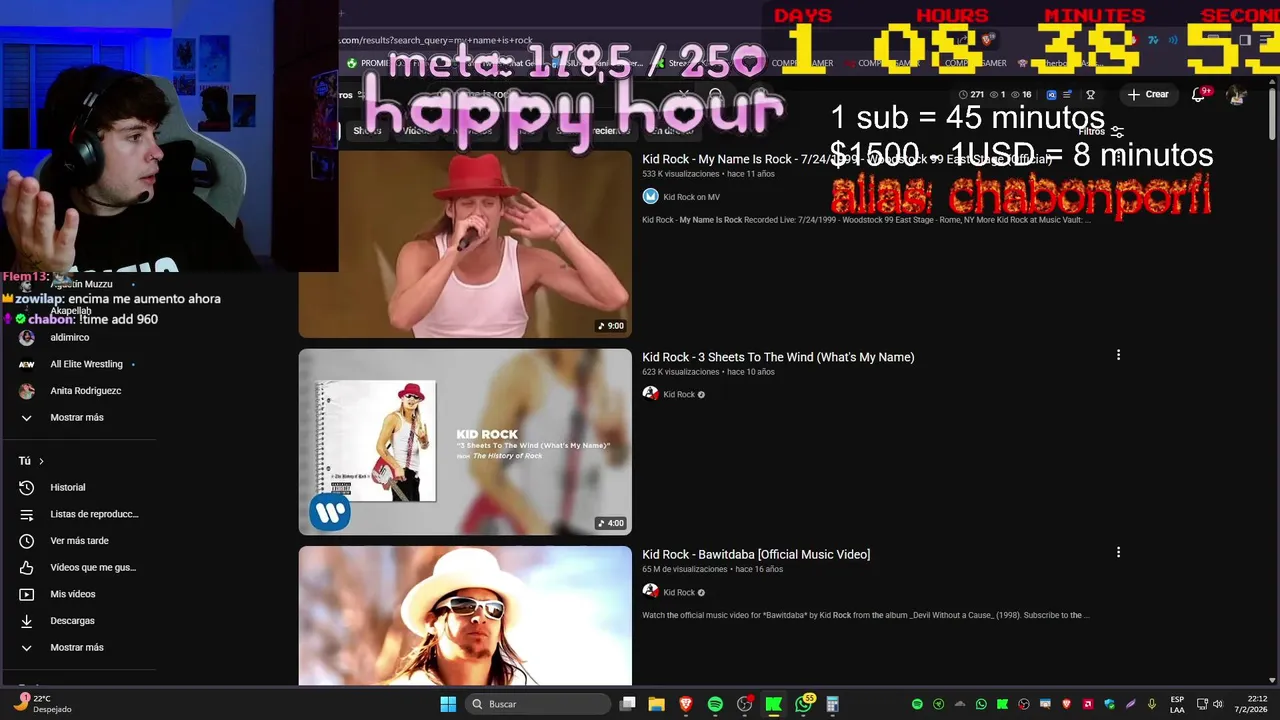The image size is (1280, 720).
Task: Open Descargas in sidebar
Action: click(72, 621)
